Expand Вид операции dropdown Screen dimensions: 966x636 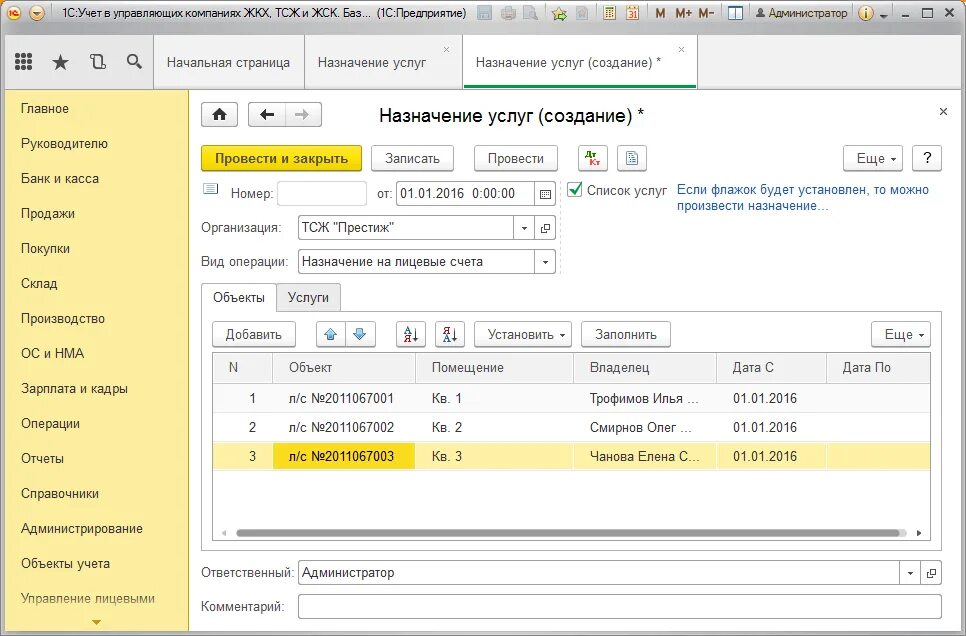tap(545, 262)
